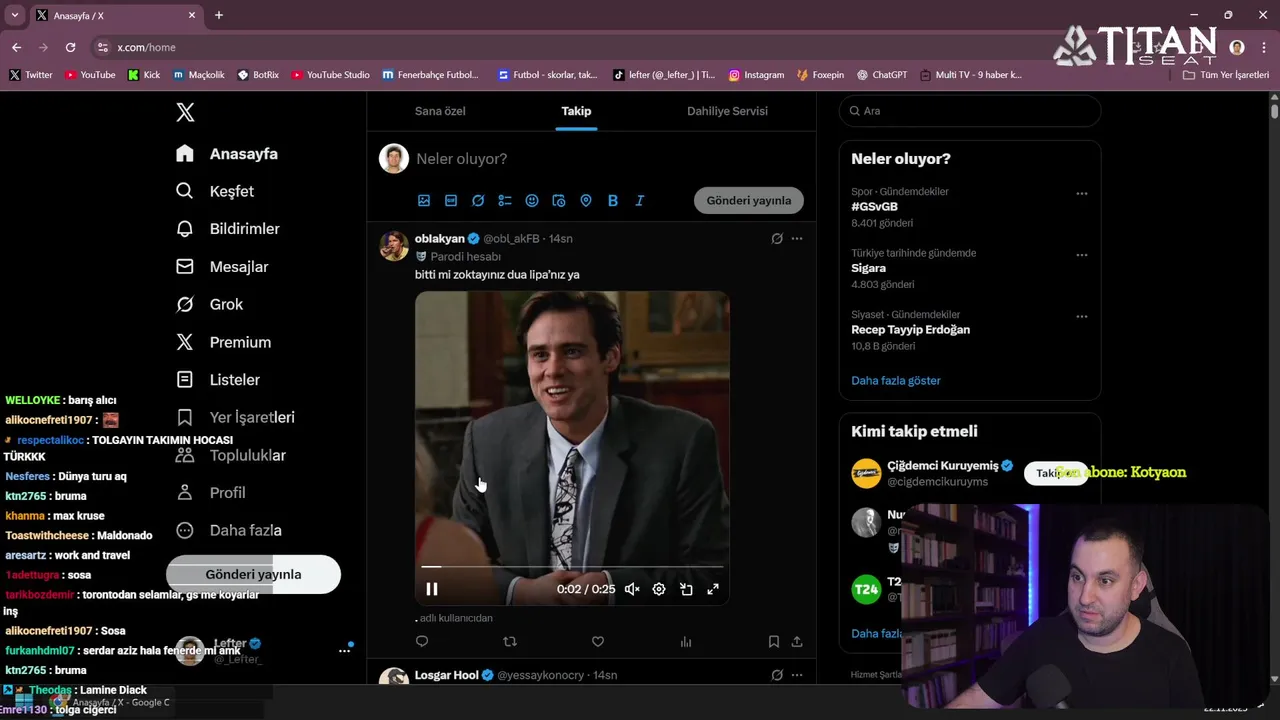This screenshot has height=720, width=1280.
Task: Open more options for #GSvGB trend
Action: coord(1082,193)
